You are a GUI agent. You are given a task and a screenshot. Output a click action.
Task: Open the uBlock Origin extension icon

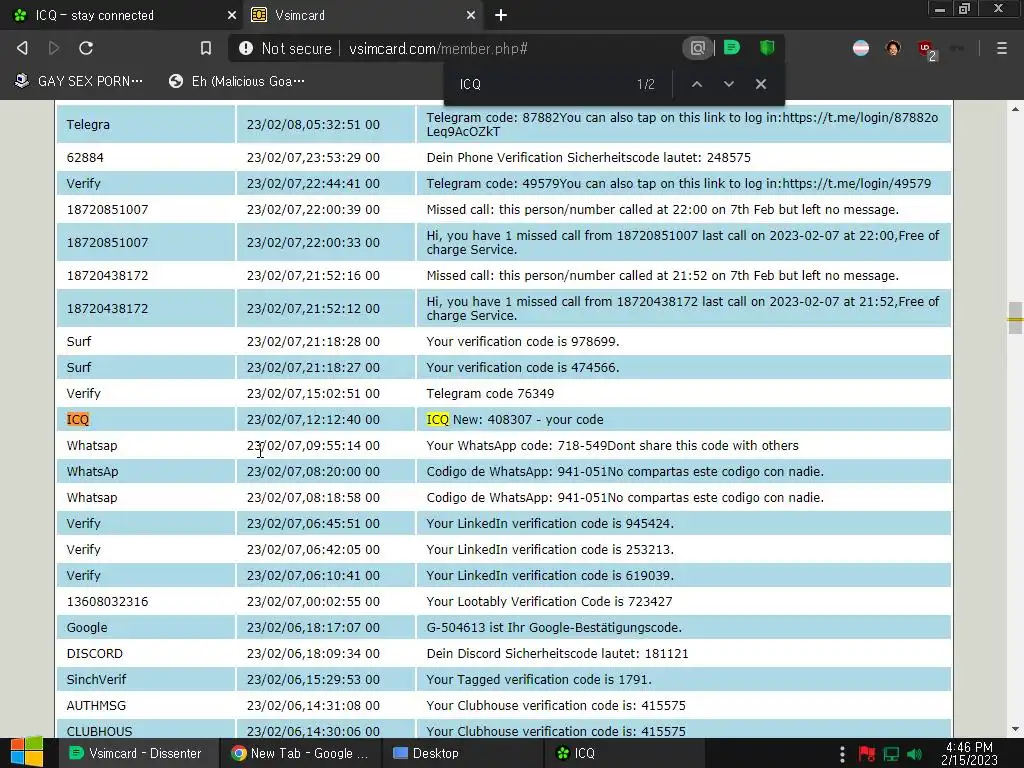point(927,49)
